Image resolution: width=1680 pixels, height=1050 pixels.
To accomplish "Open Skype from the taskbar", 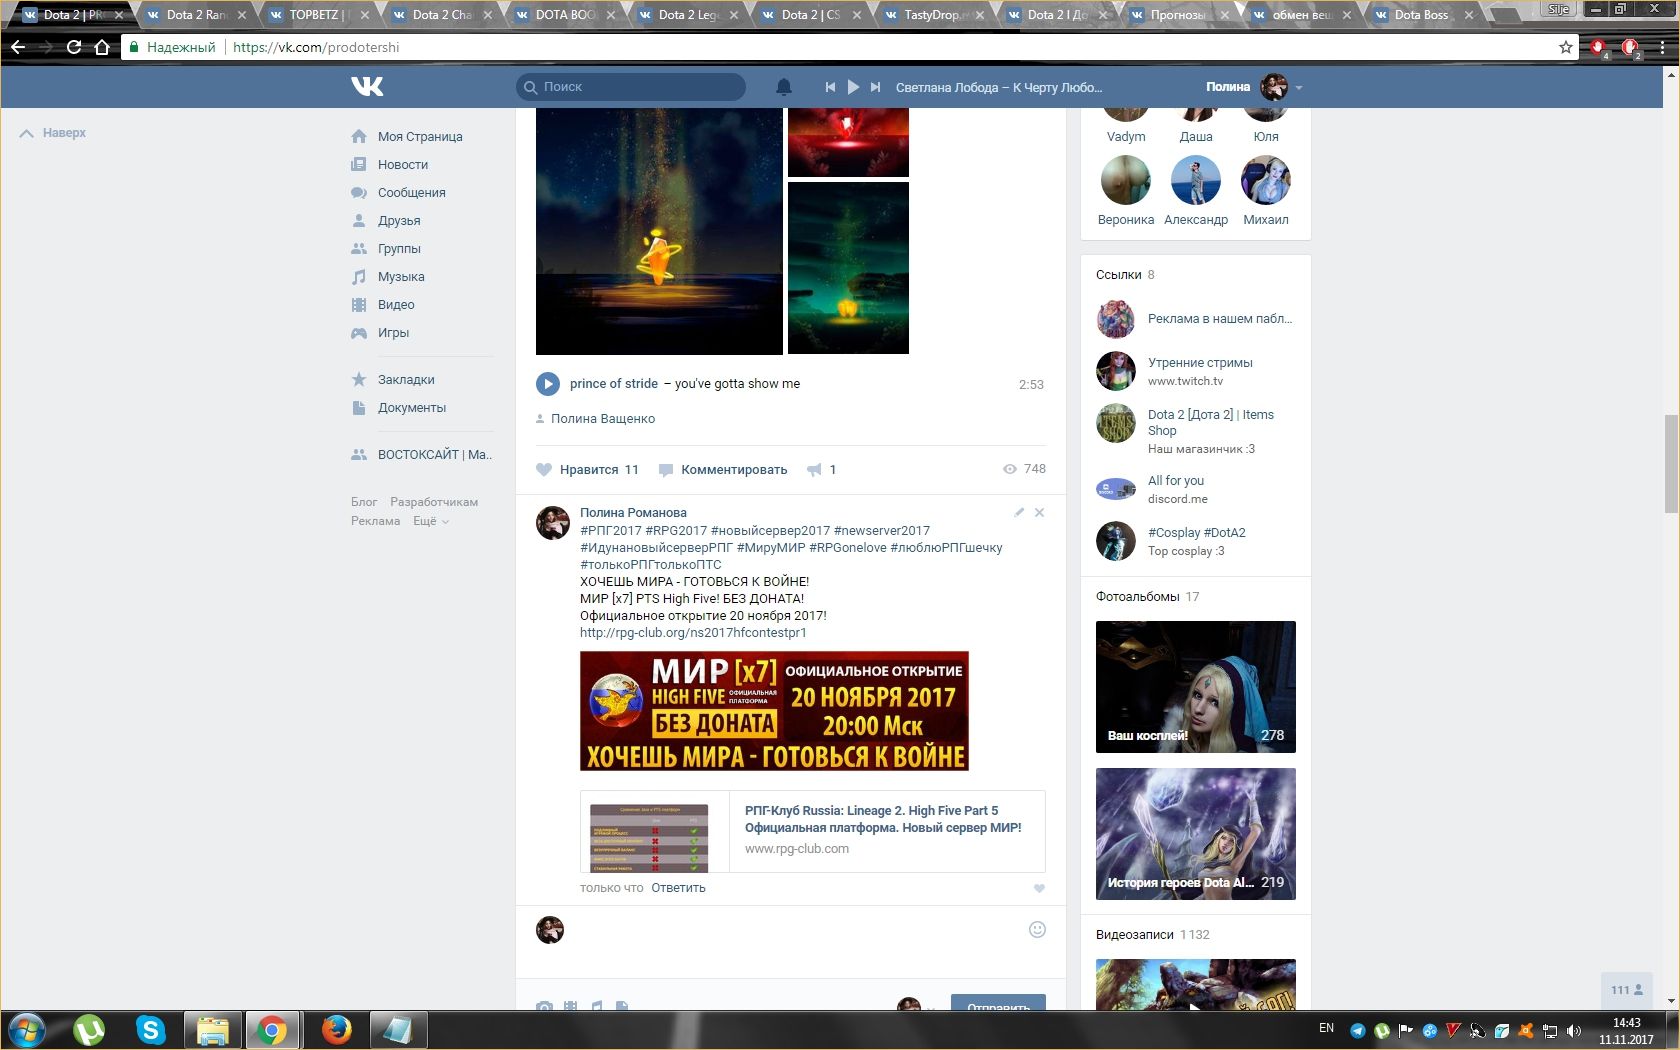I will [151, 1030].
